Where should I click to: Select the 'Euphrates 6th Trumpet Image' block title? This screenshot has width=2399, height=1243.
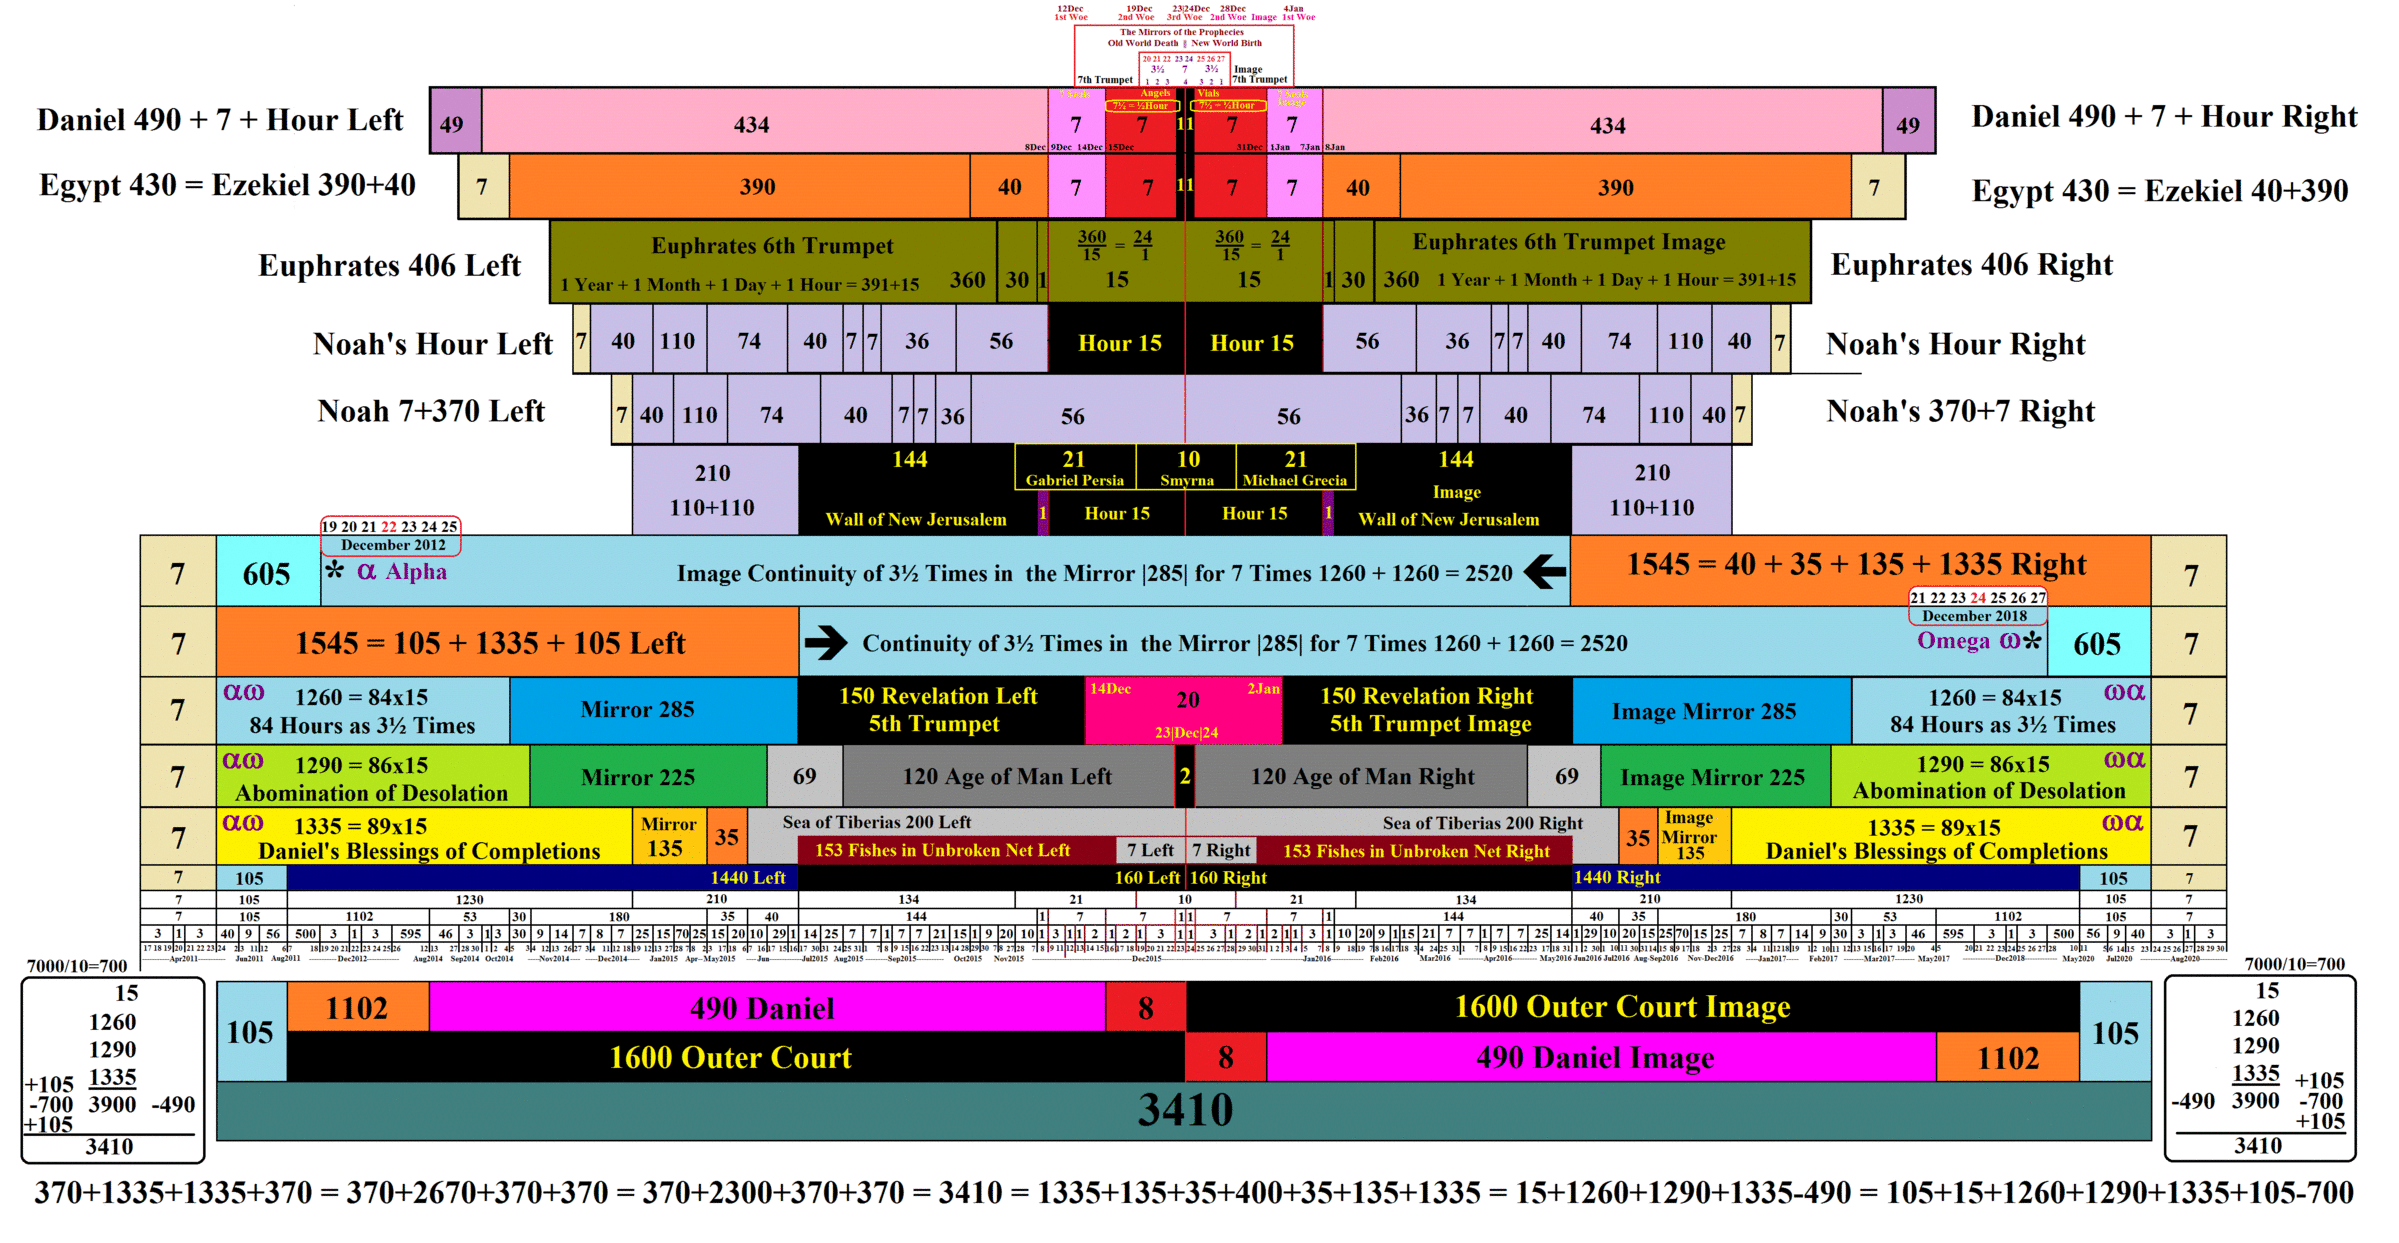click(x=1569, y=242)
